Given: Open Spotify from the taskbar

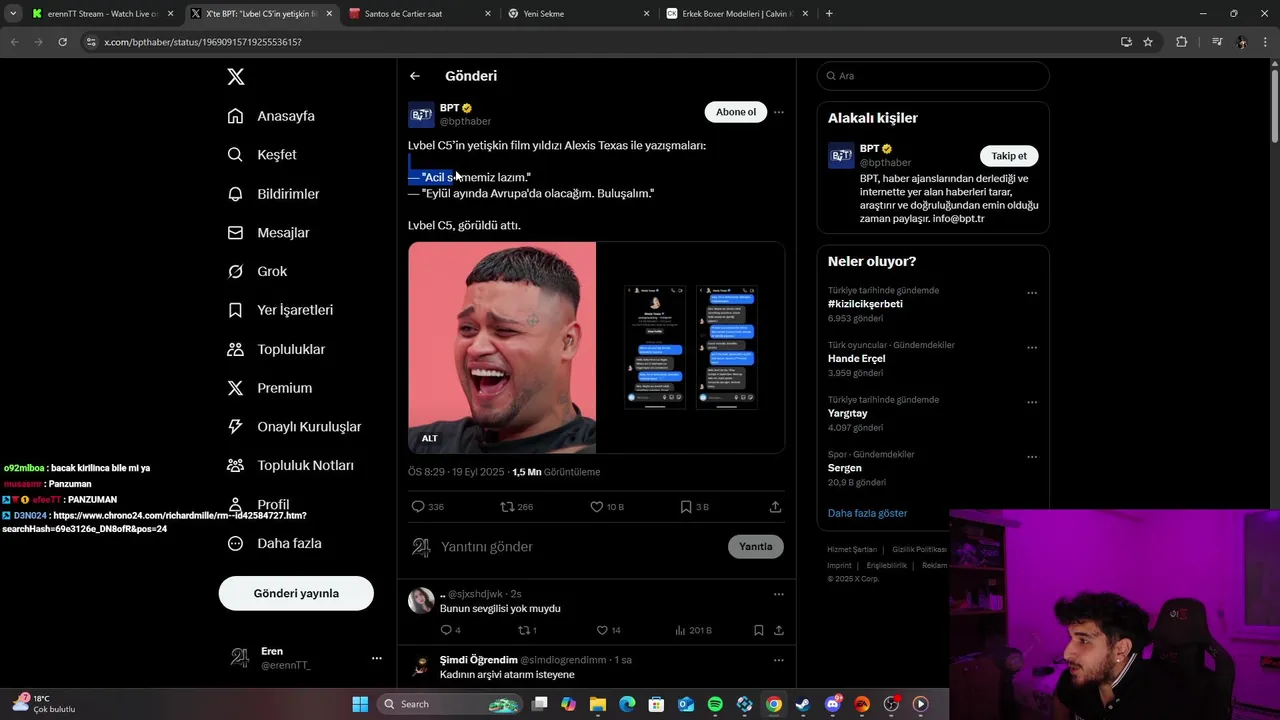Looking at the screenshot, I should [715, 704].
